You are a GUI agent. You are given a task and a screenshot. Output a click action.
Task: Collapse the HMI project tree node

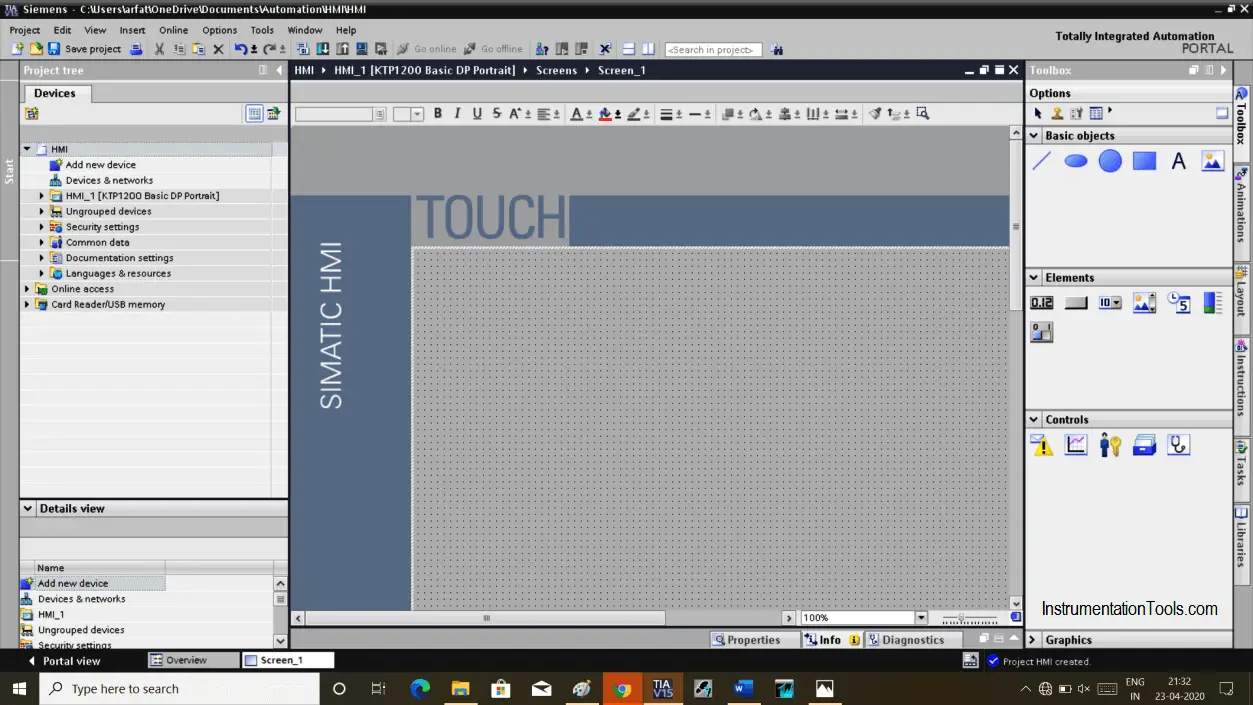click(27, 149)
